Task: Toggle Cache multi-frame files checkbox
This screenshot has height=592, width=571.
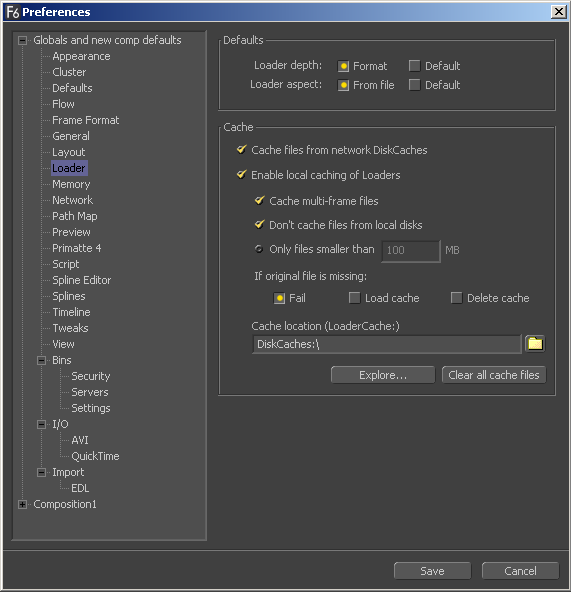Action: pyautogui.click(x=259, y=200)
